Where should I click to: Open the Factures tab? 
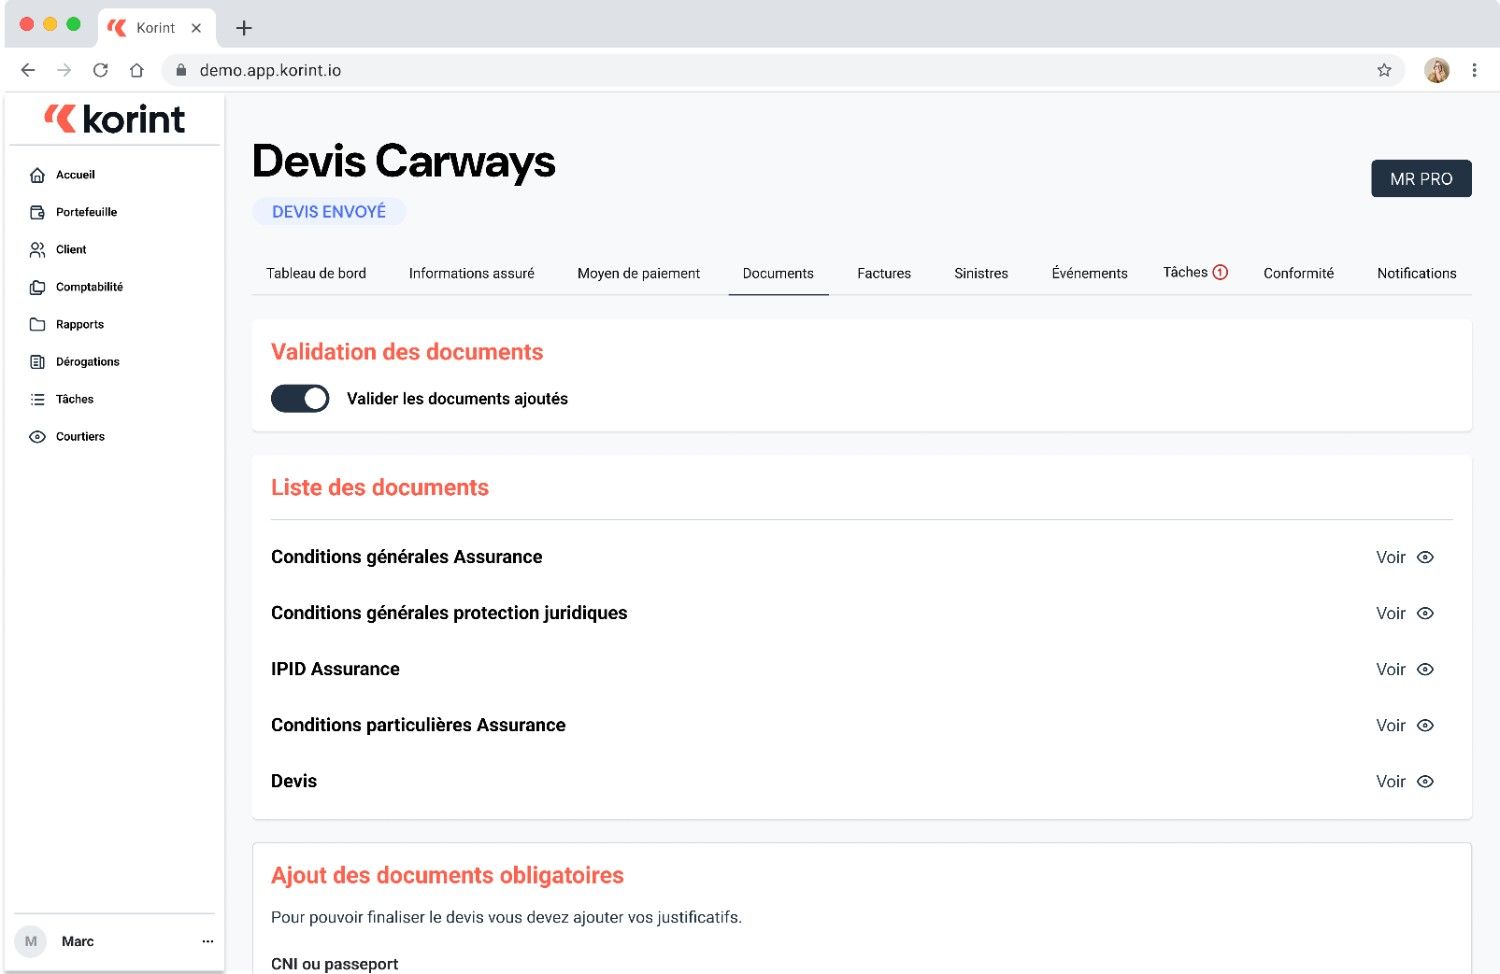pyautogui.click(x=884, y=273)
